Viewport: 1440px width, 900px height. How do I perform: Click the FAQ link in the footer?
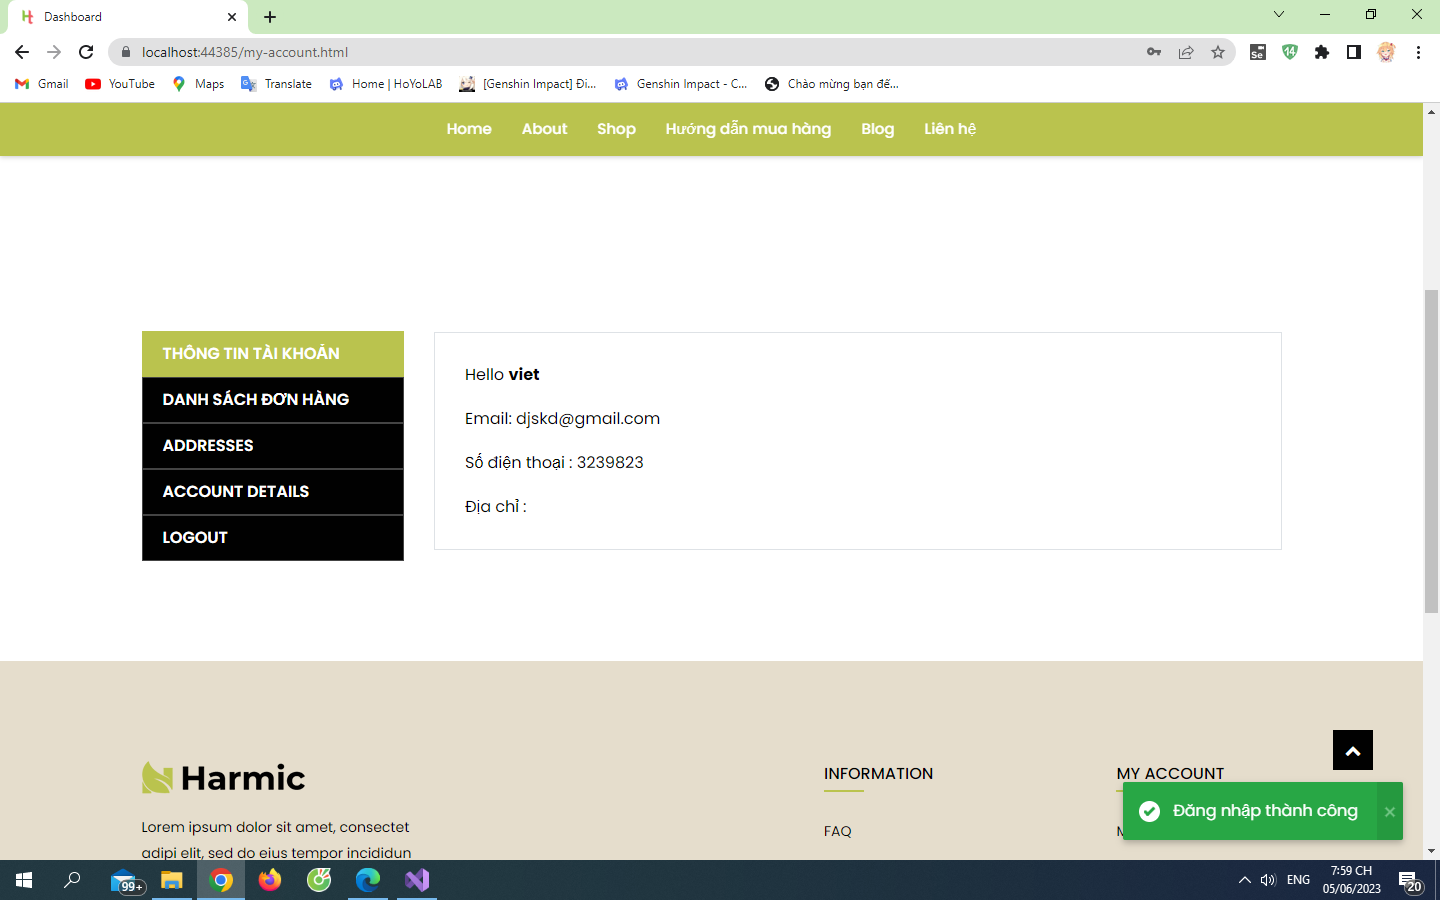click(x=837, y=831)
